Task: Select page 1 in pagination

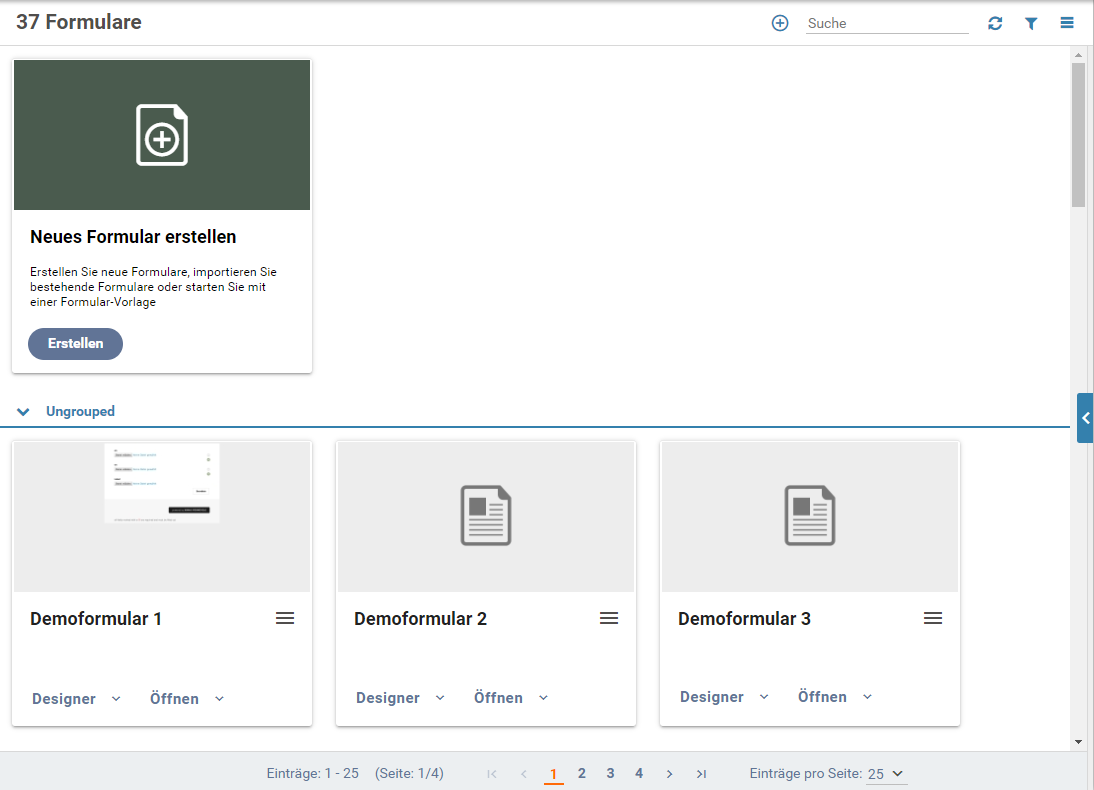Action: click(x=553, y=773)
